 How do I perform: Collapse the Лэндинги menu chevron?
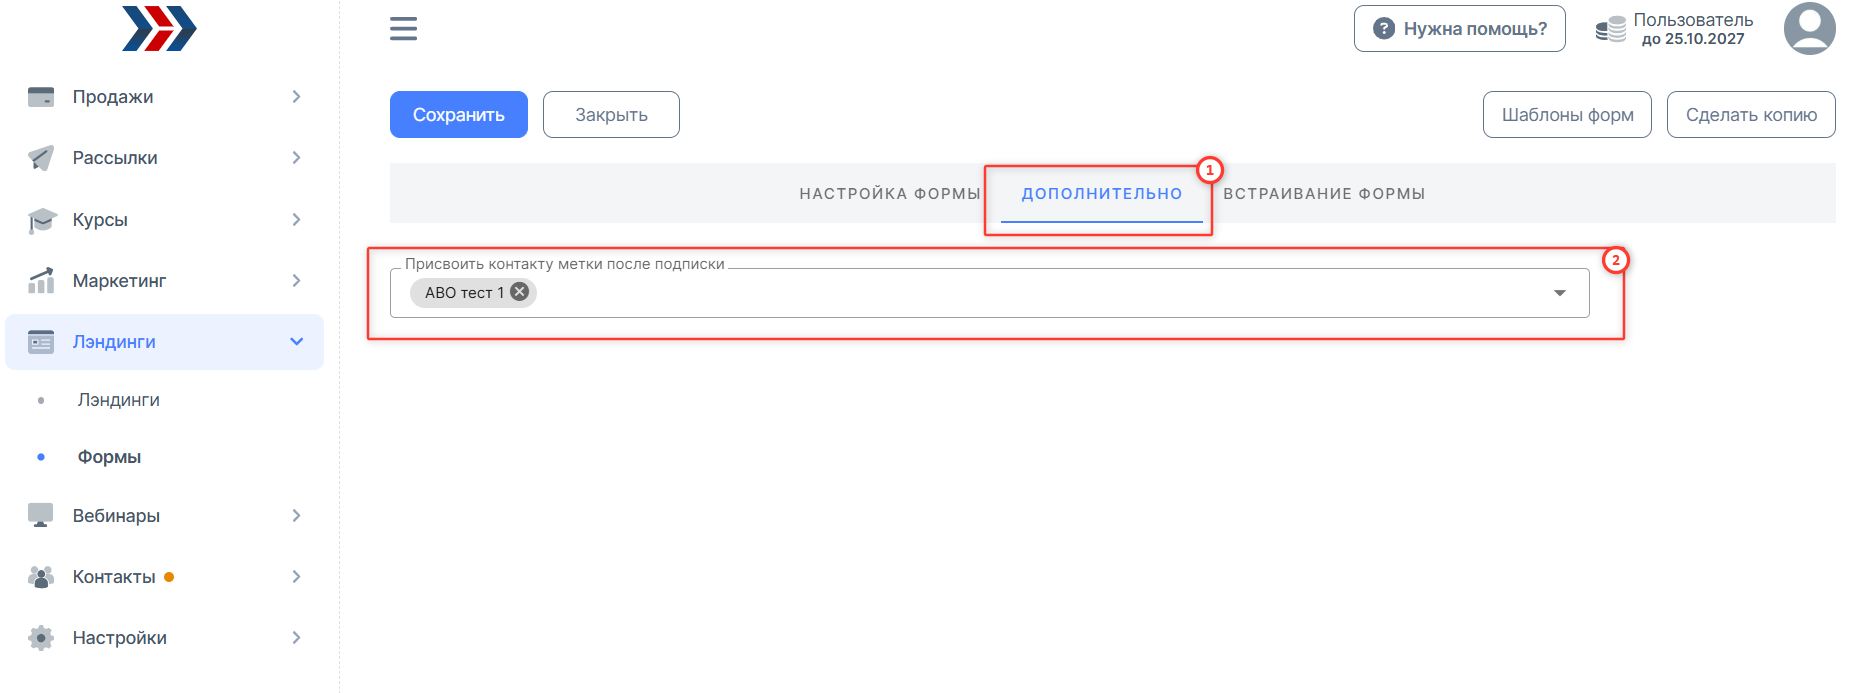coord(296,342)
